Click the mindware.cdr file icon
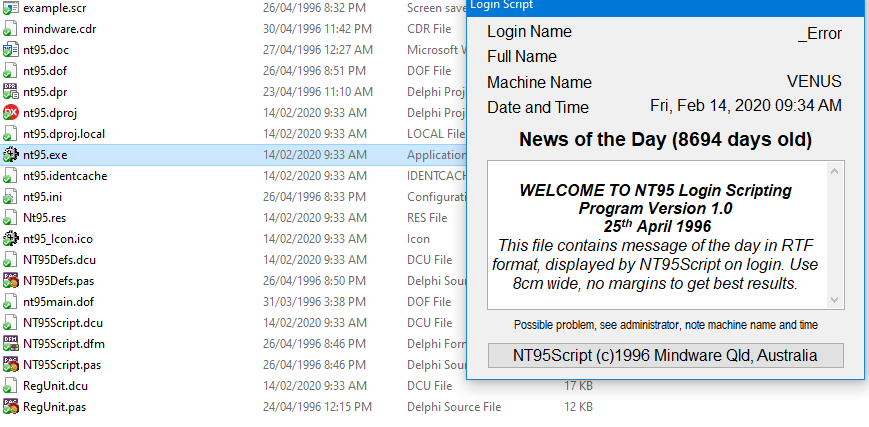Screen dimensions: 869x427 click(x=11, y=29)
